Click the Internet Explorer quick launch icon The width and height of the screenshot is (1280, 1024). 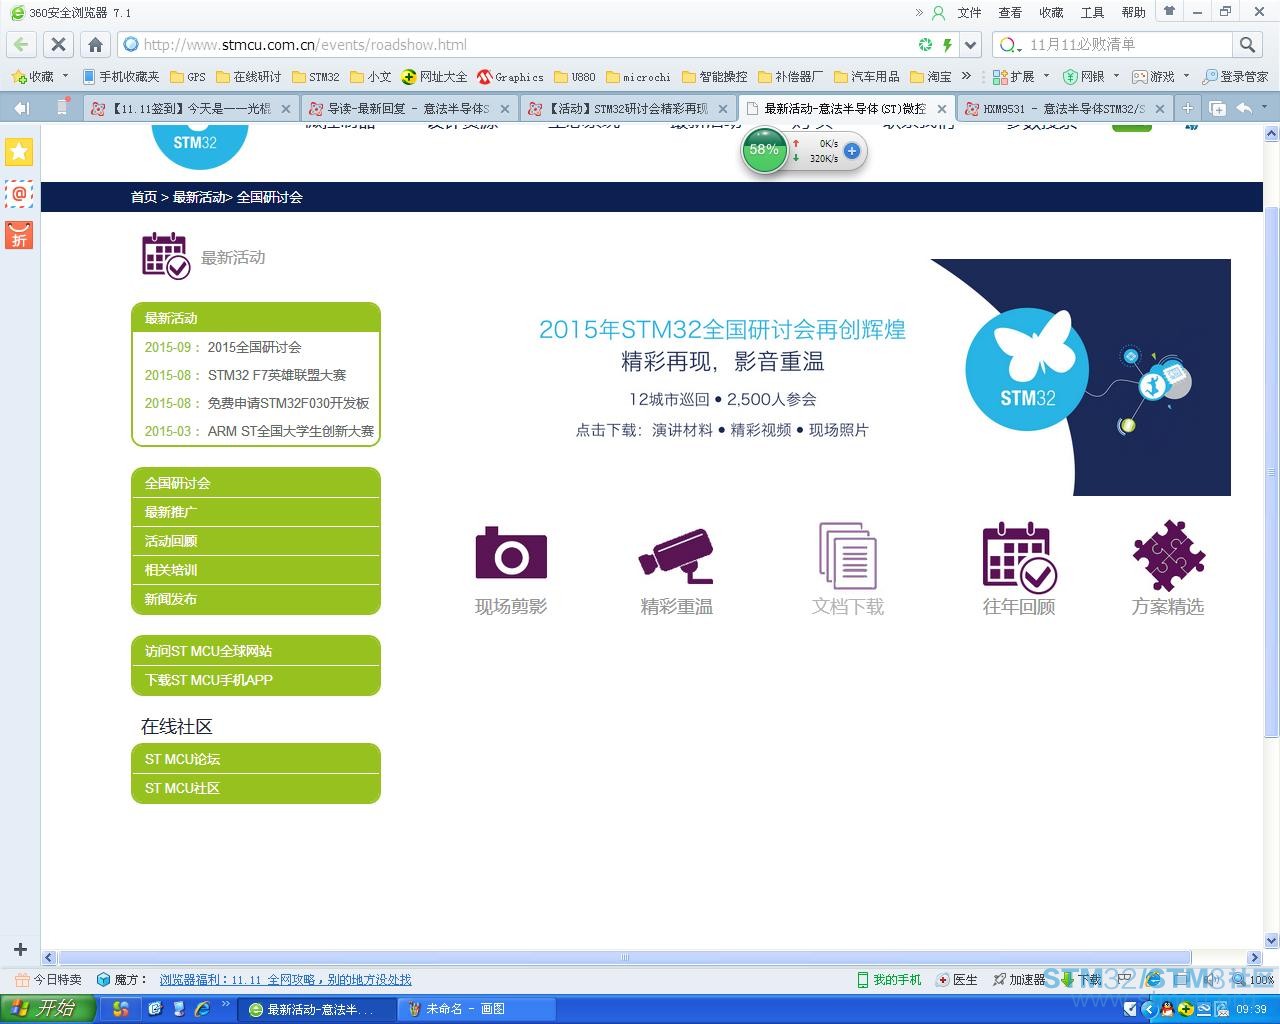click(x=202, y=1009)
